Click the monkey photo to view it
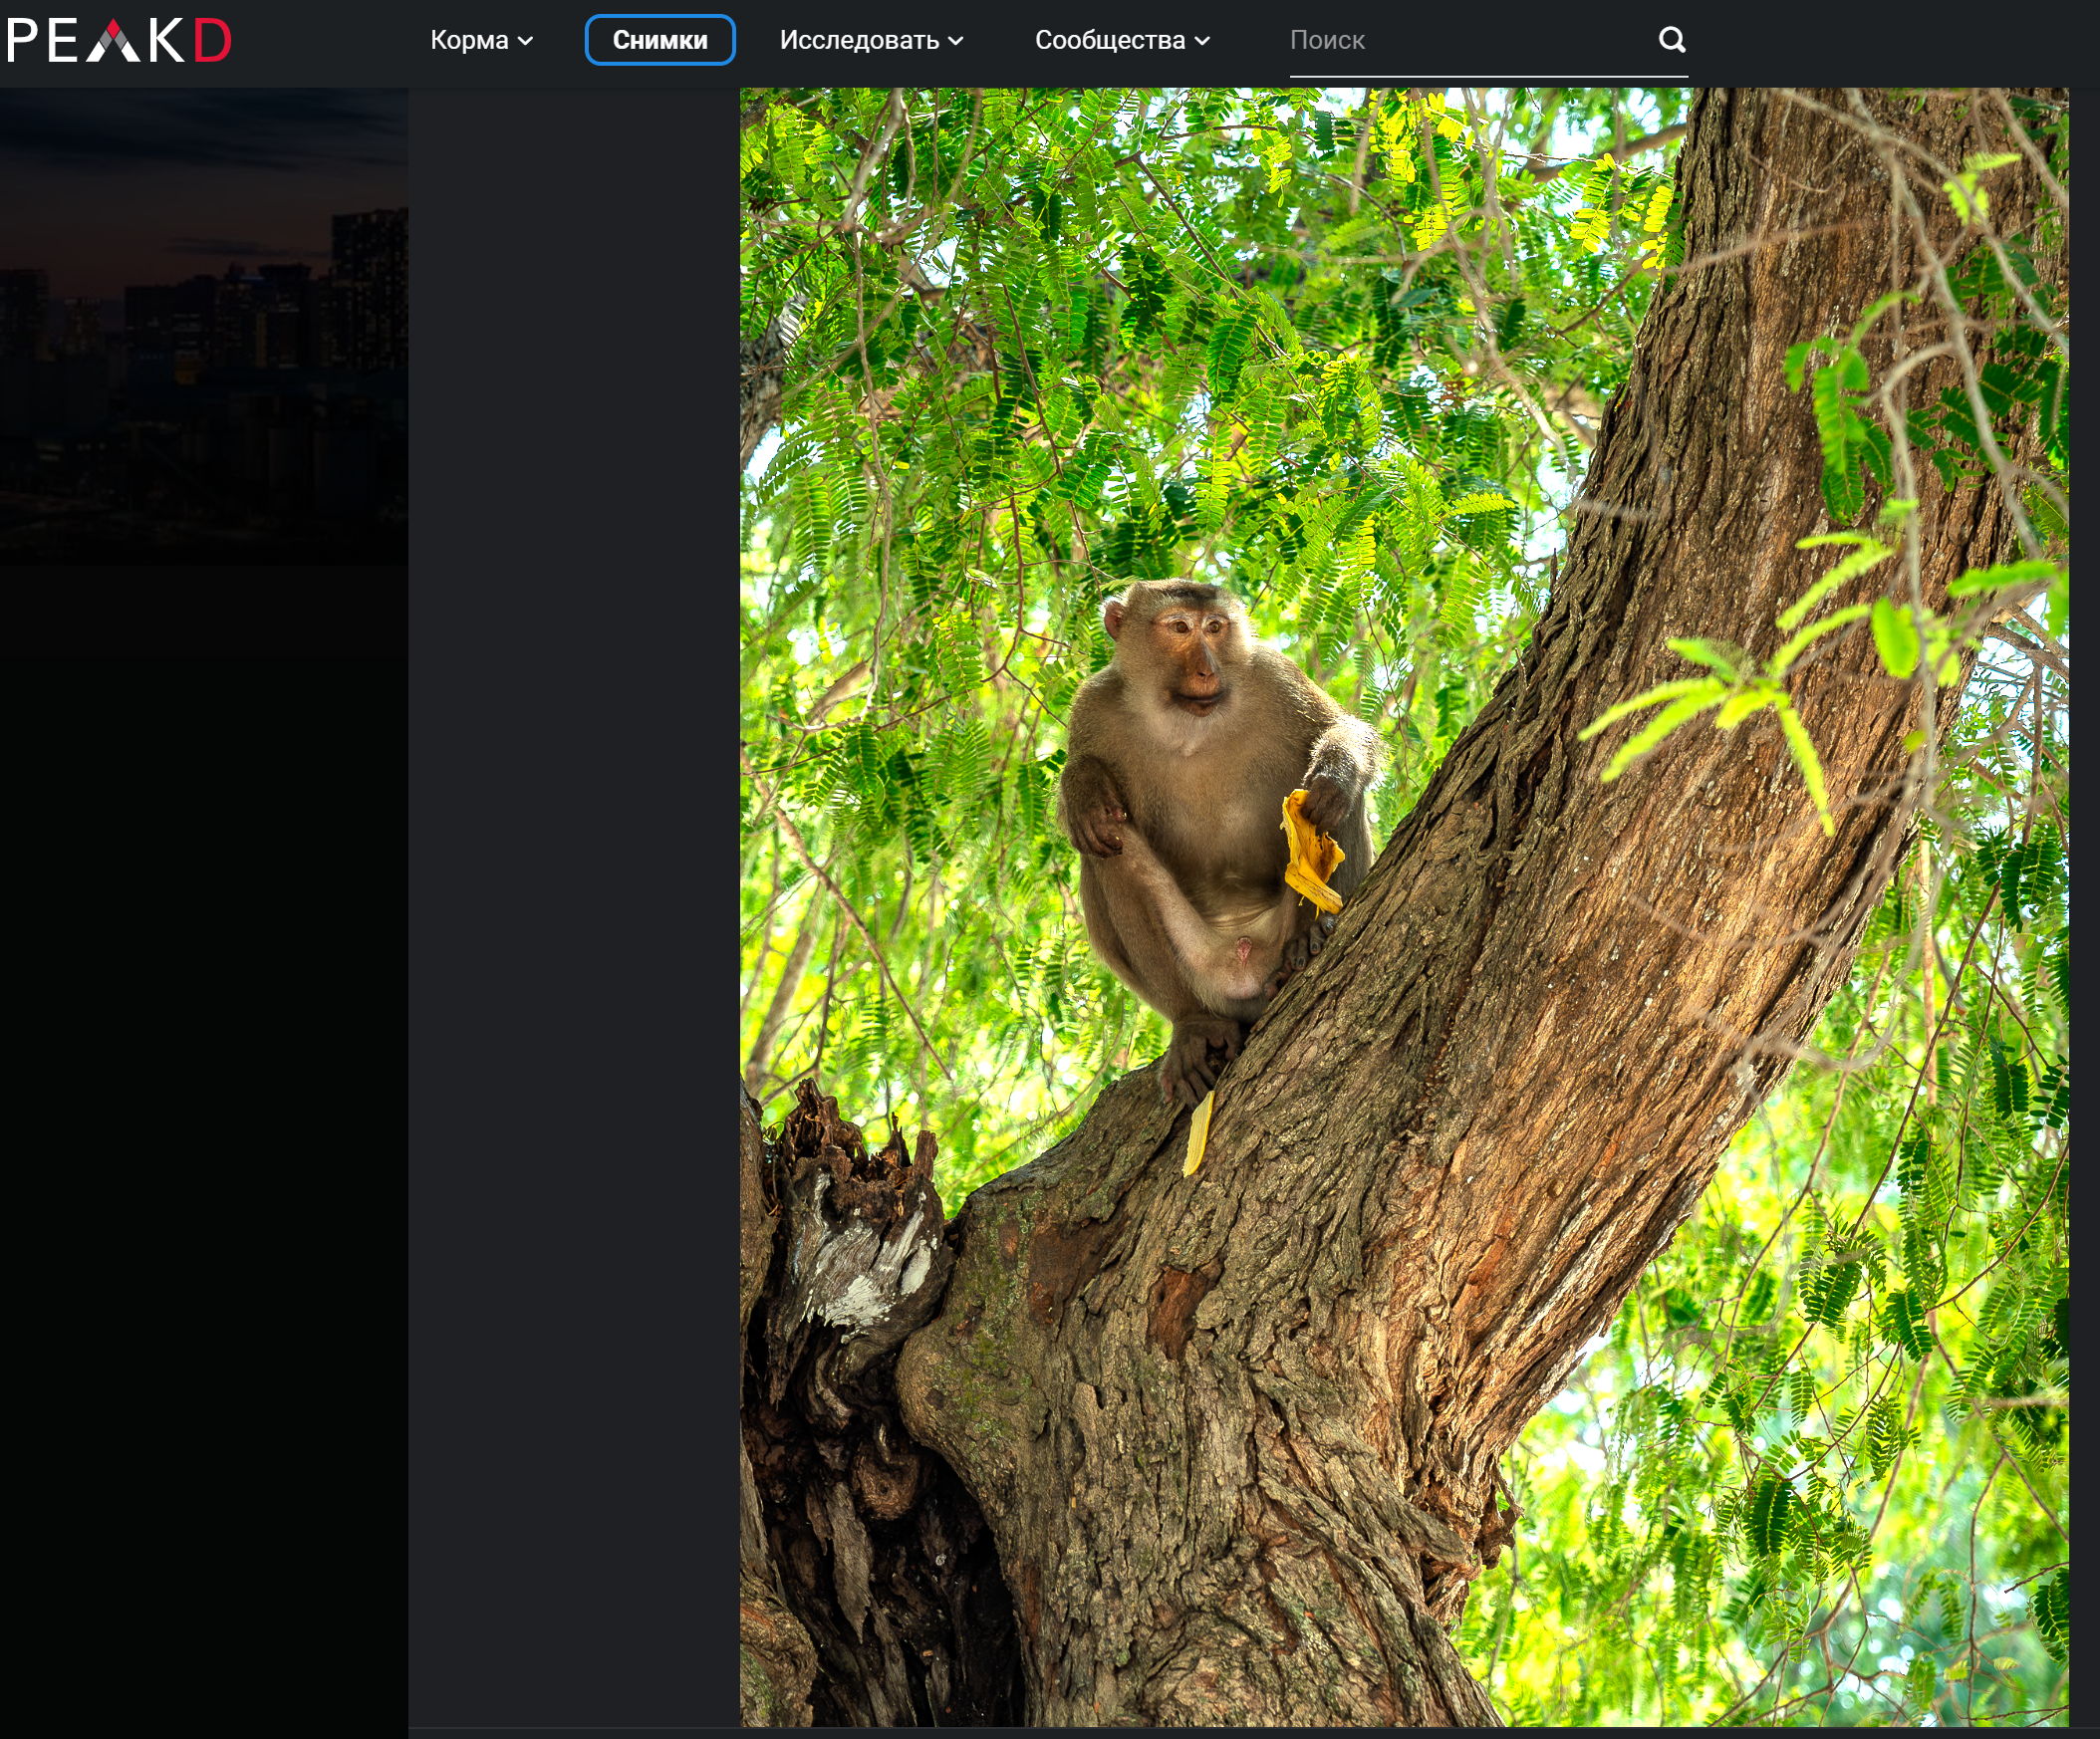Viewport: 2100px width, 1739px height. pos(1400,900)
